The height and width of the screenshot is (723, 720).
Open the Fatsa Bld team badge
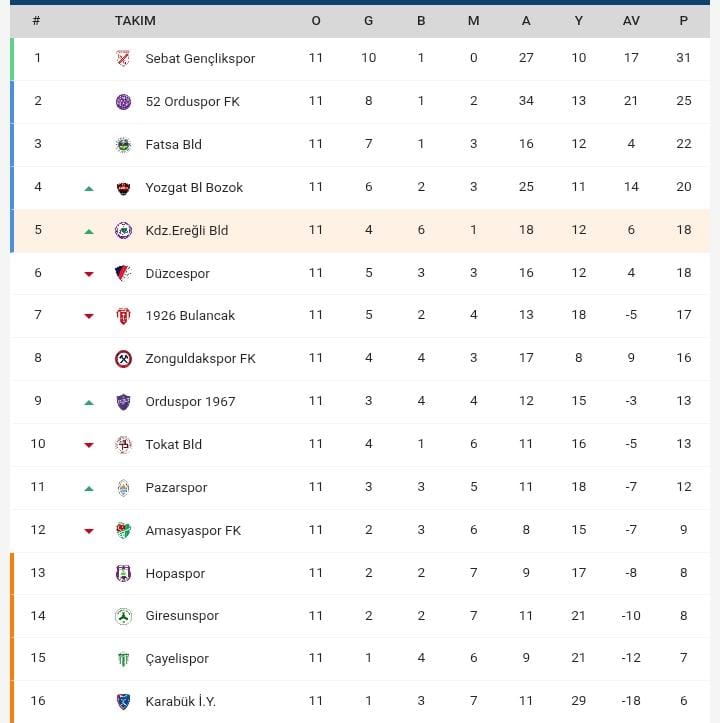point(123,144)
